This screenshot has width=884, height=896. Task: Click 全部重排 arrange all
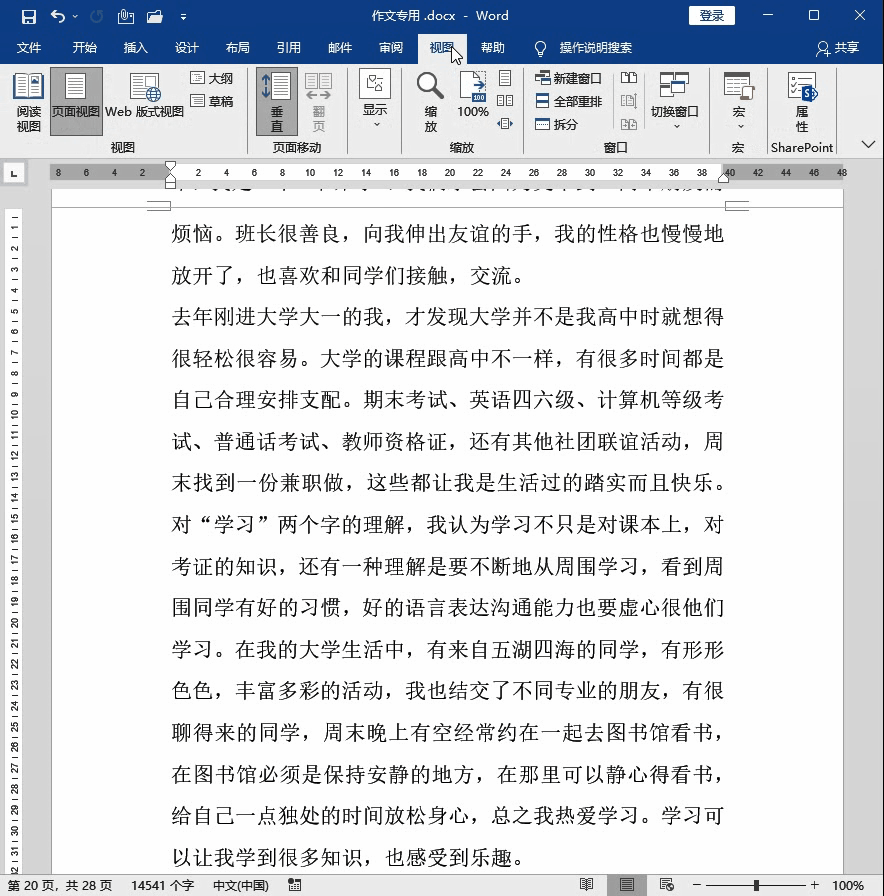click(x=568, y=101)
